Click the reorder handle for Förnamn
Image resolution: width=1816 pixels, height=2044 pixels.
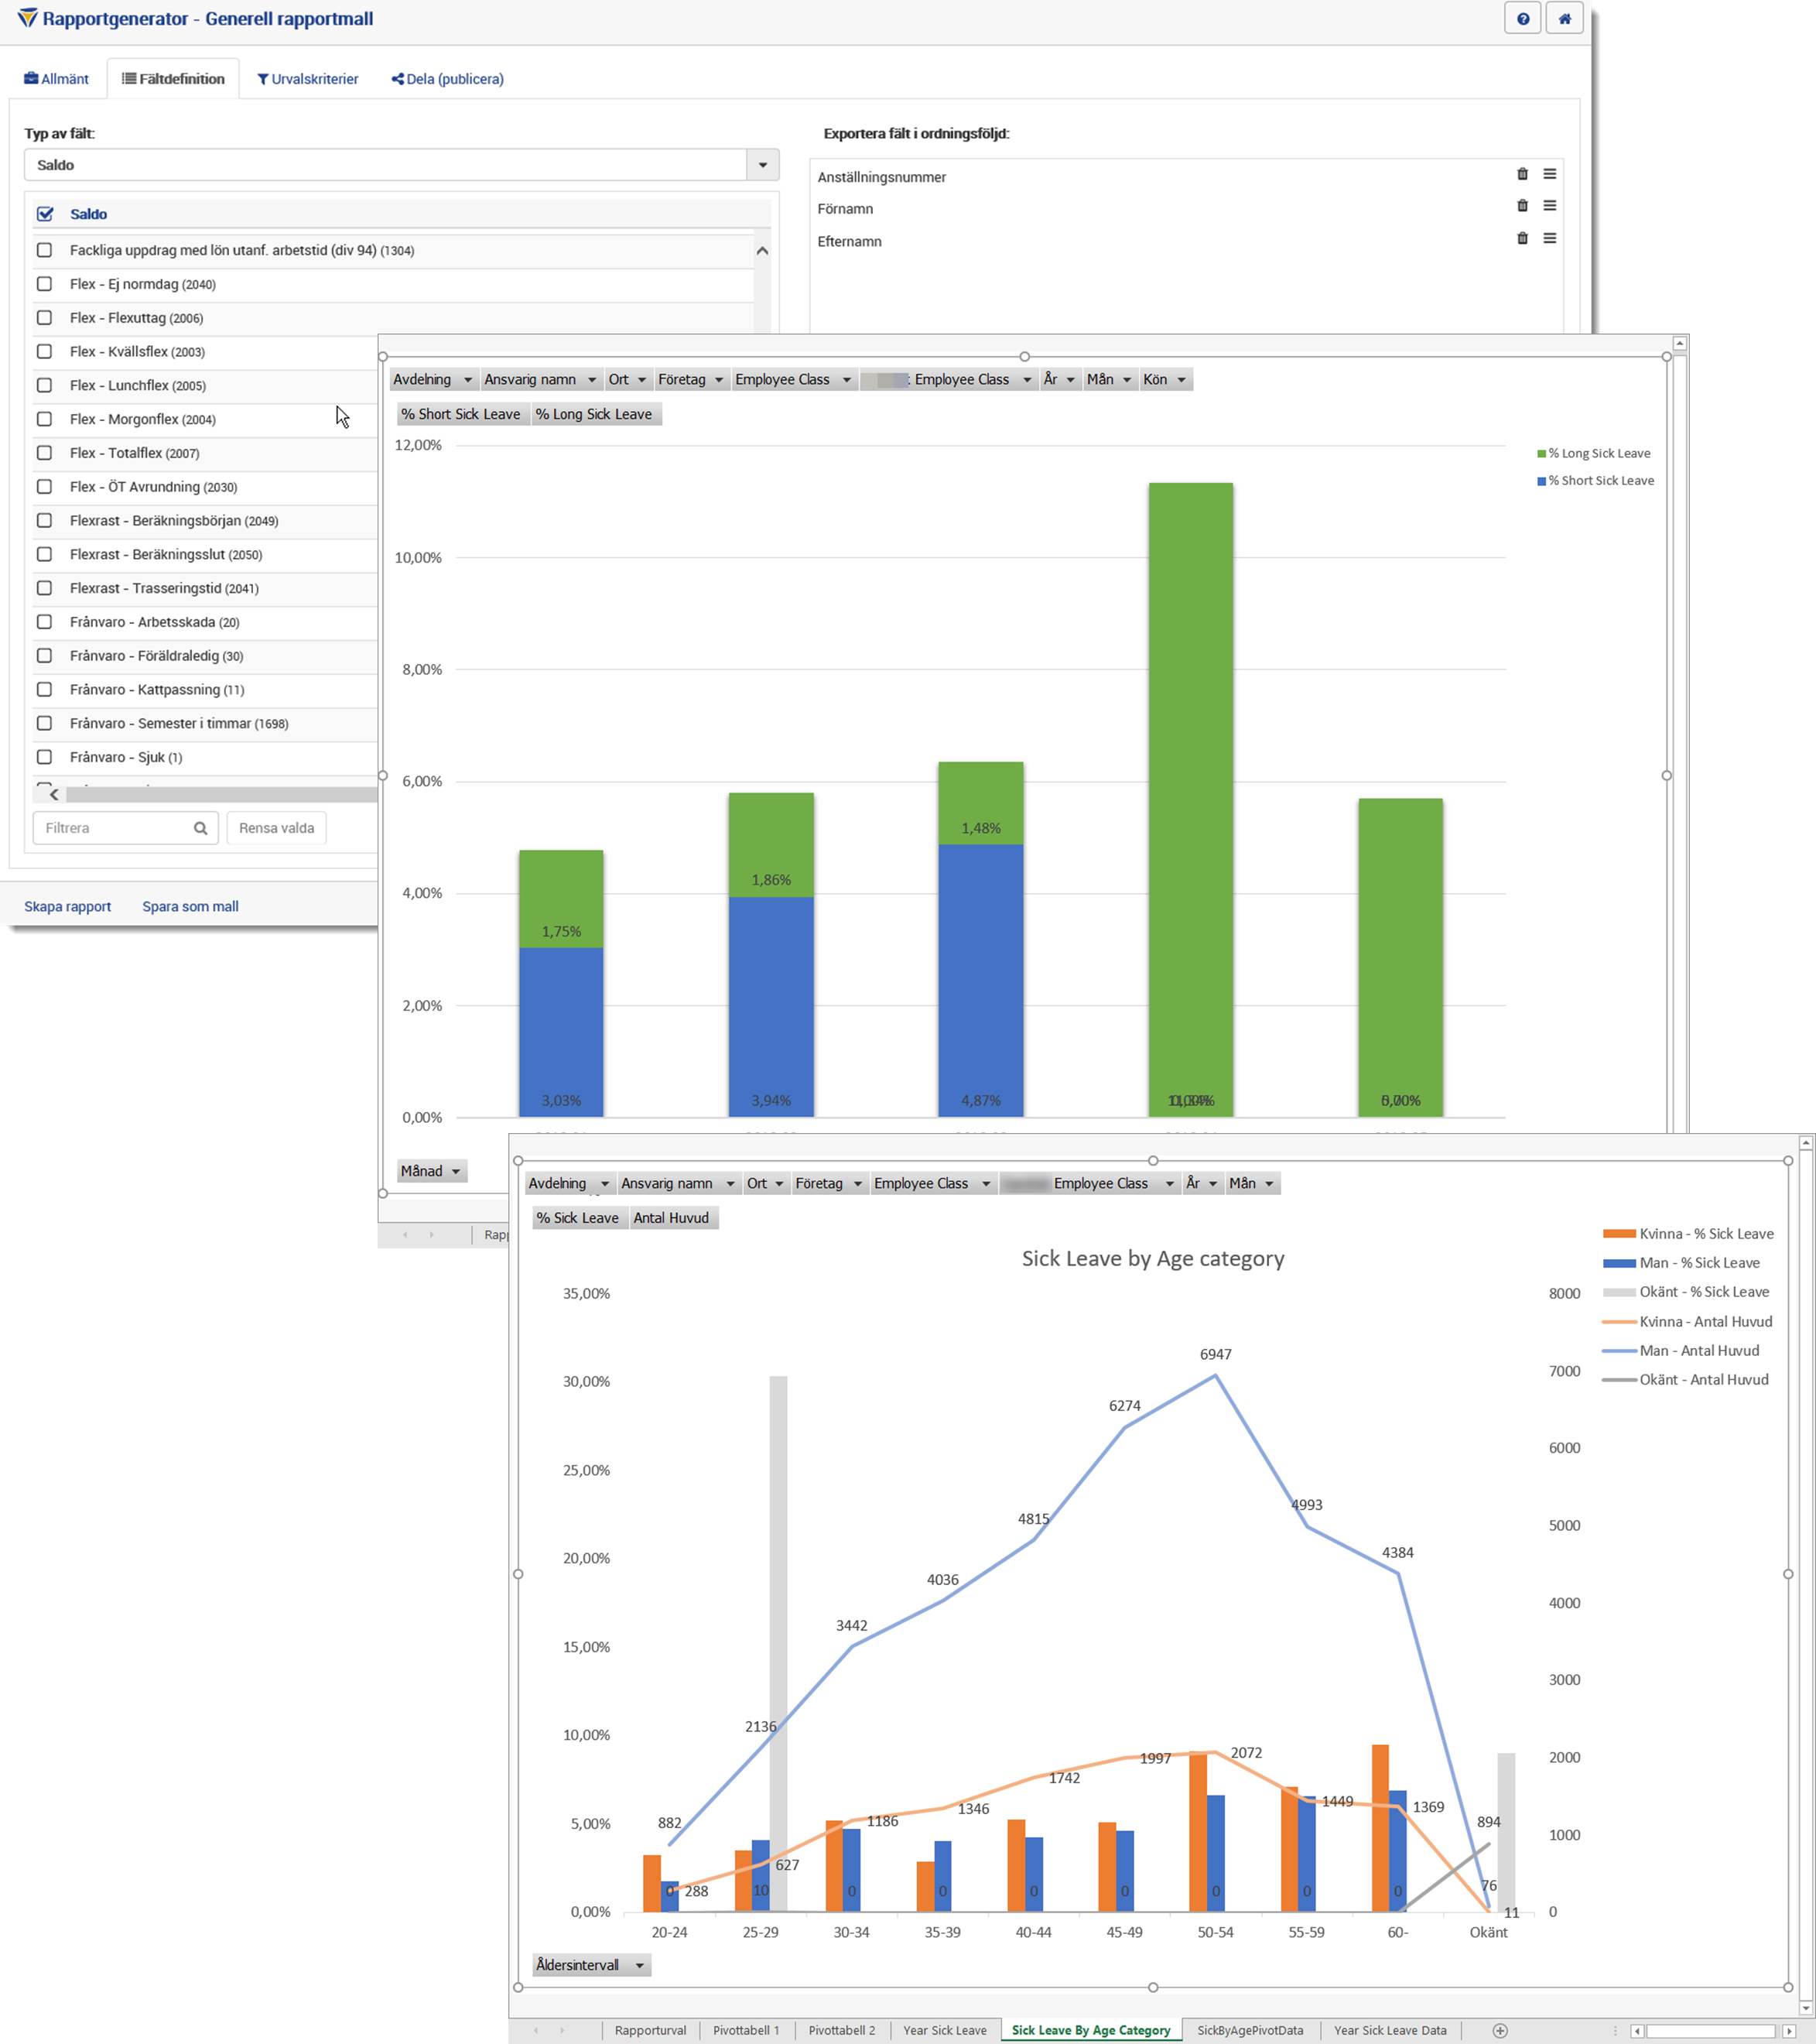(x=1549, y=207)
